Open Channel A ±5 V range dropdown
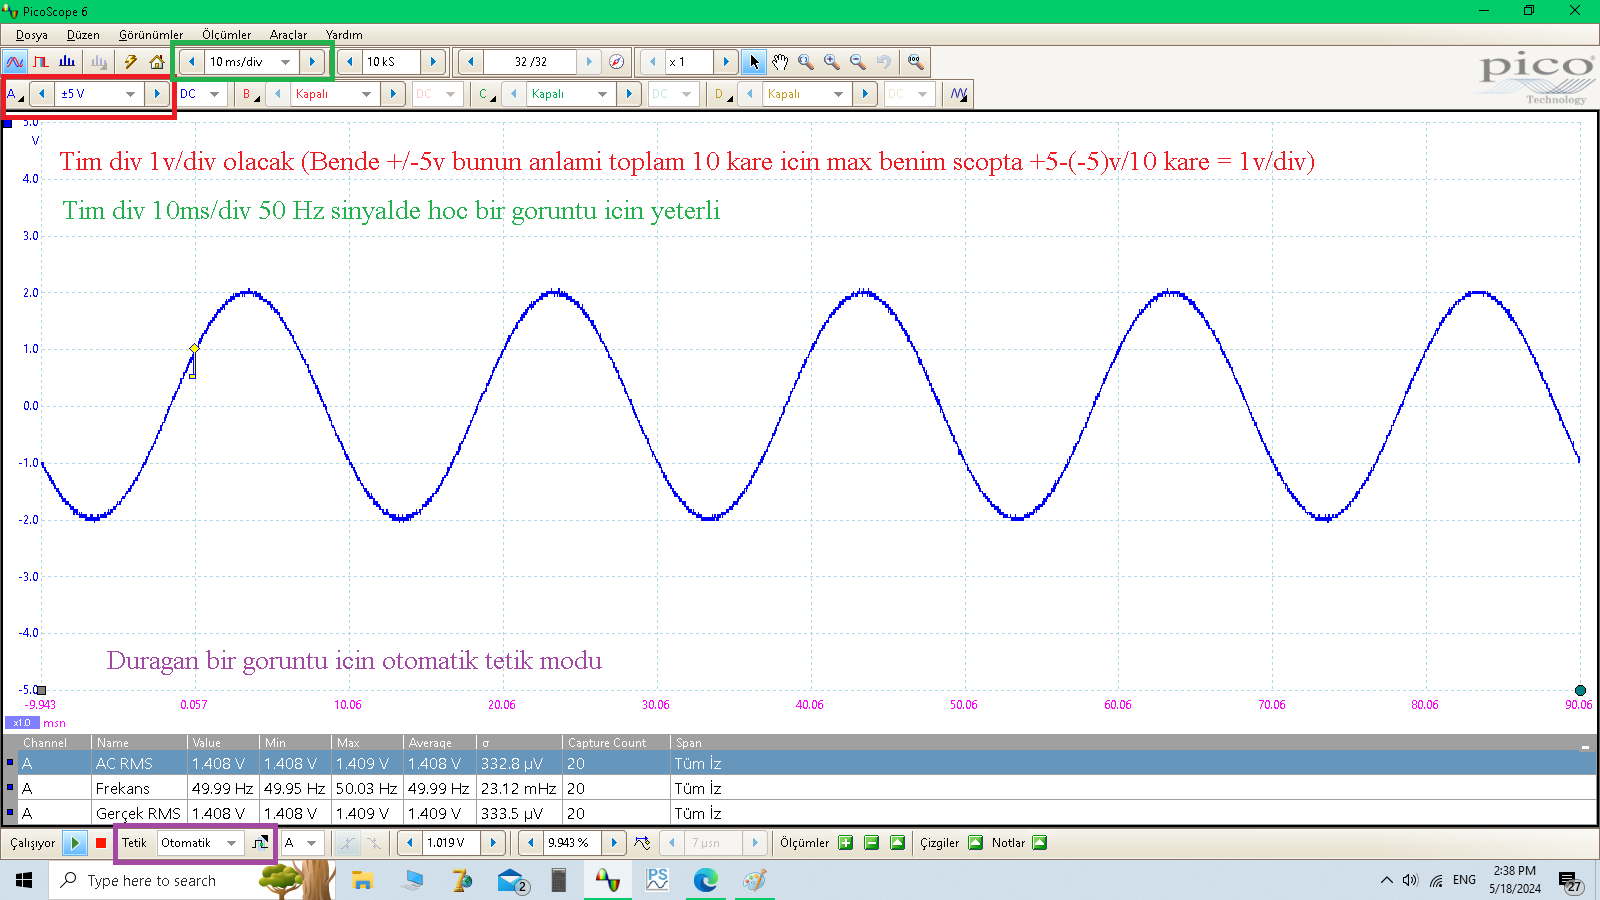This screenshot has height=900, width=1600. coord(130,94)
